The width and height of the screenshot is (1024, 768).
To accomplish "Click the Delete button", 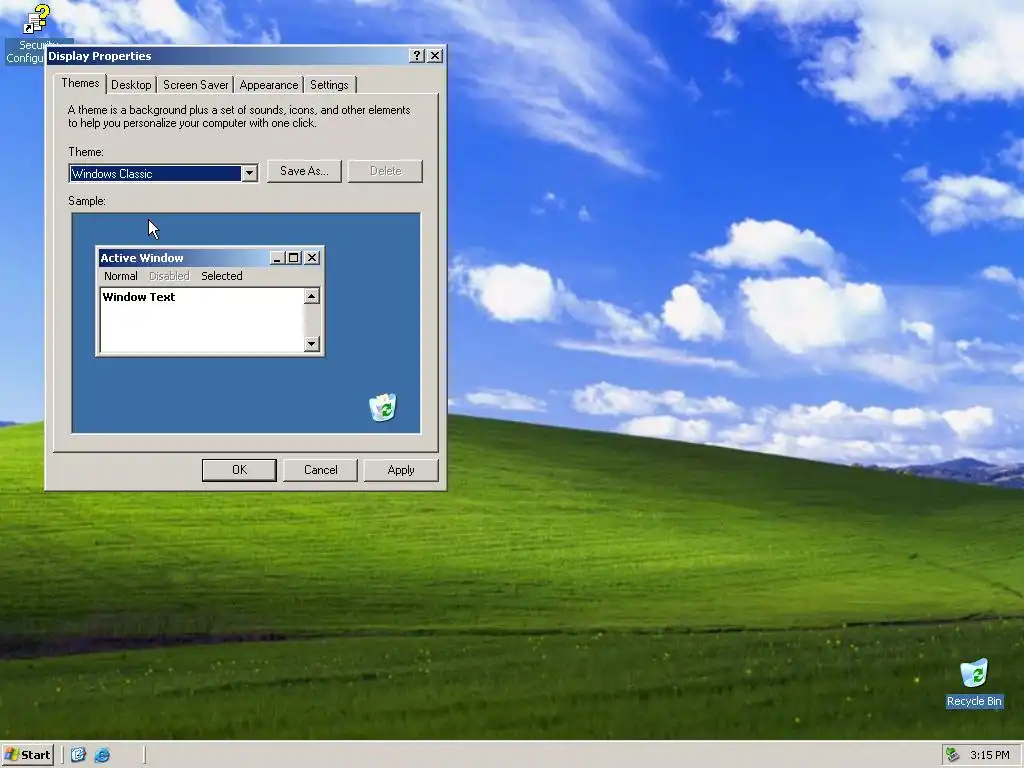I will (x=385, y=171).
